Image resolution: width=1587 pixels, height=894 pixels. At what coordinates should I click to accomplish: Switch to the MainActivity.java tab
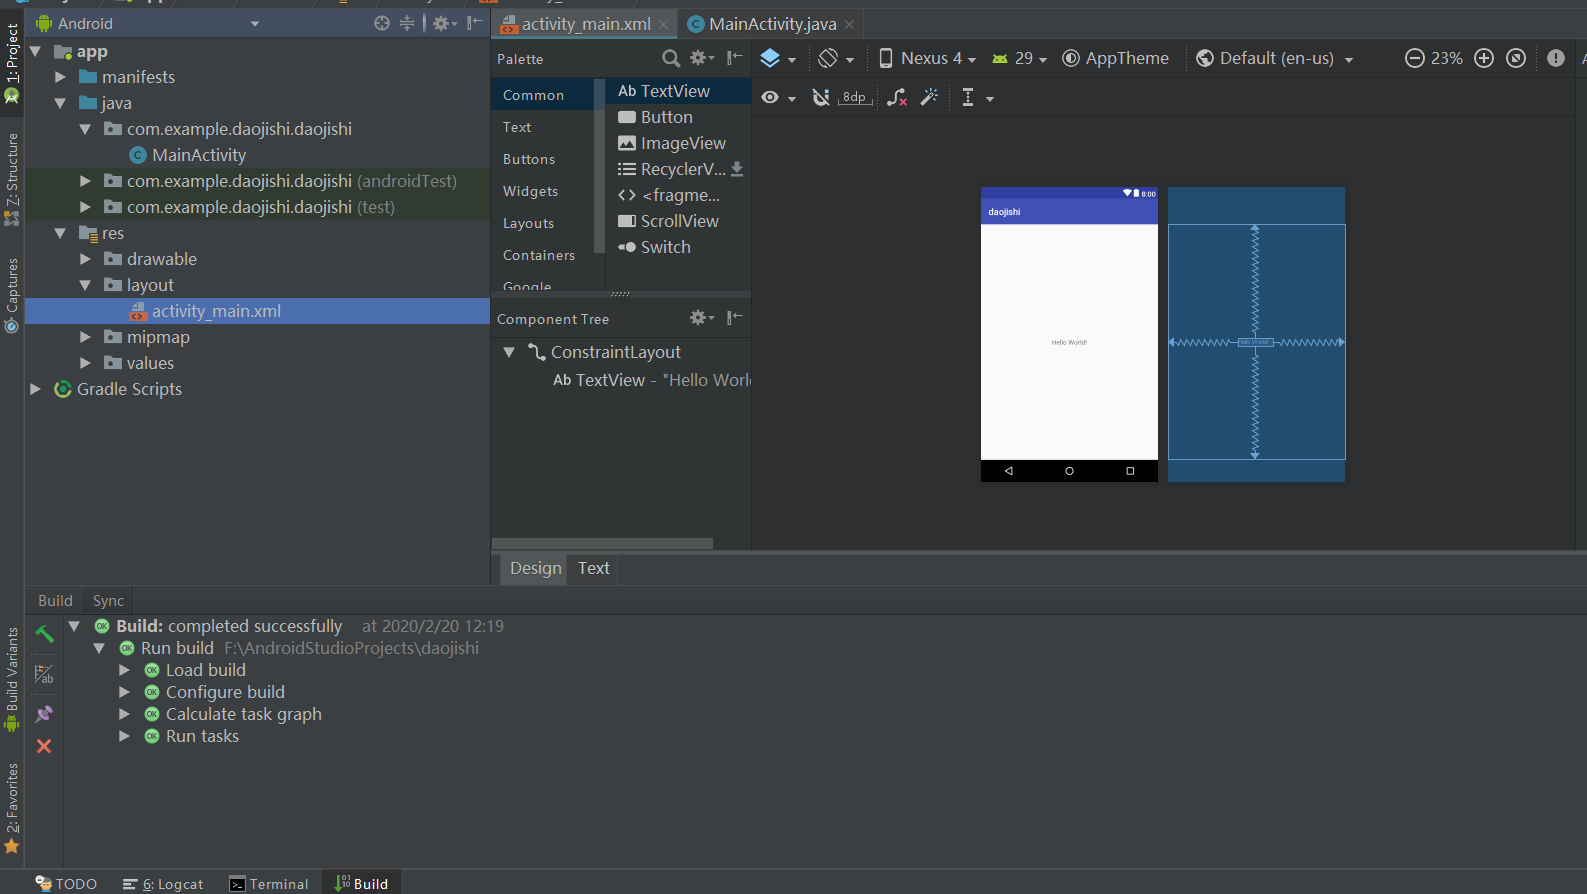click(x=772, y=24)
